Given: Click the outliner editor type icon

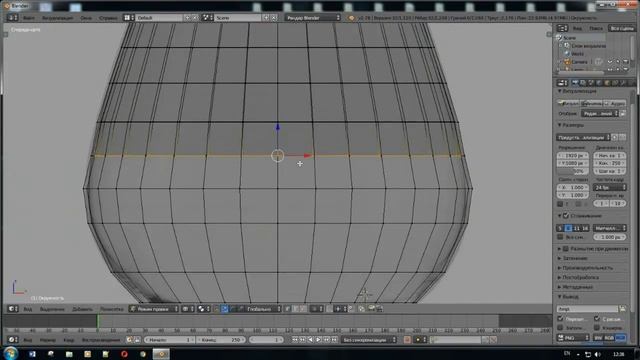Looking at the screenshot, I should [x=563, y=28].
